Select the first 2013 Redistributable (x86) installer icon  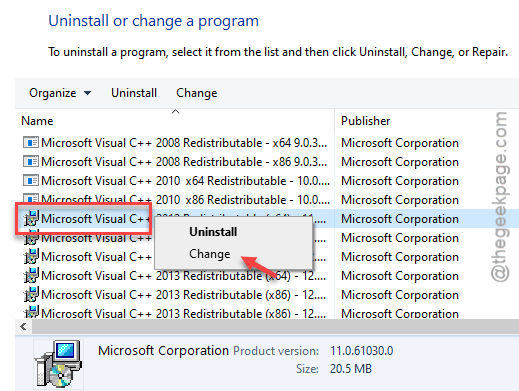point(31,295)
